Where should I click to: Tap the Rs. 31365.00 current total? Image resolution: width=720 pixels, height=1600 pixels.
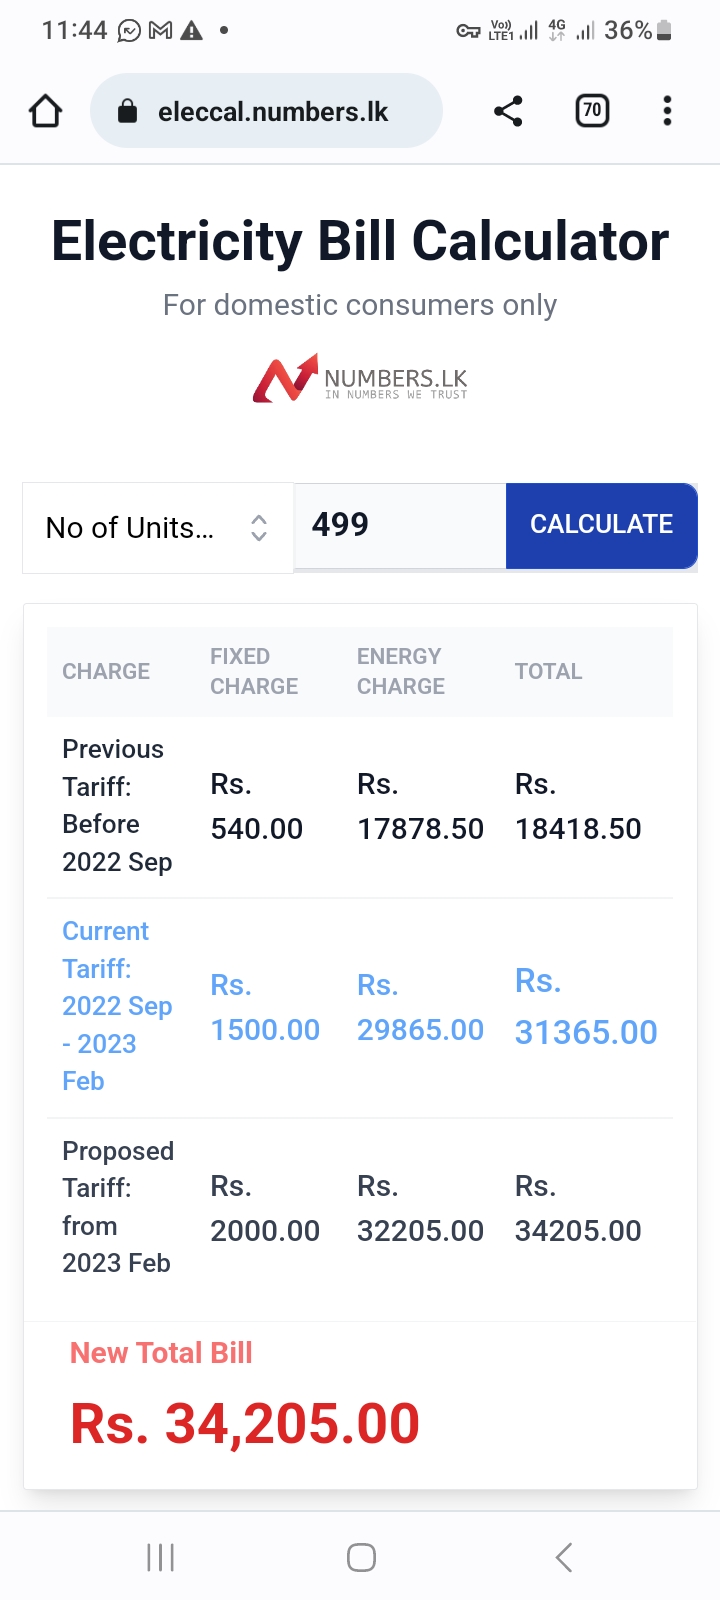point(586,1007)
